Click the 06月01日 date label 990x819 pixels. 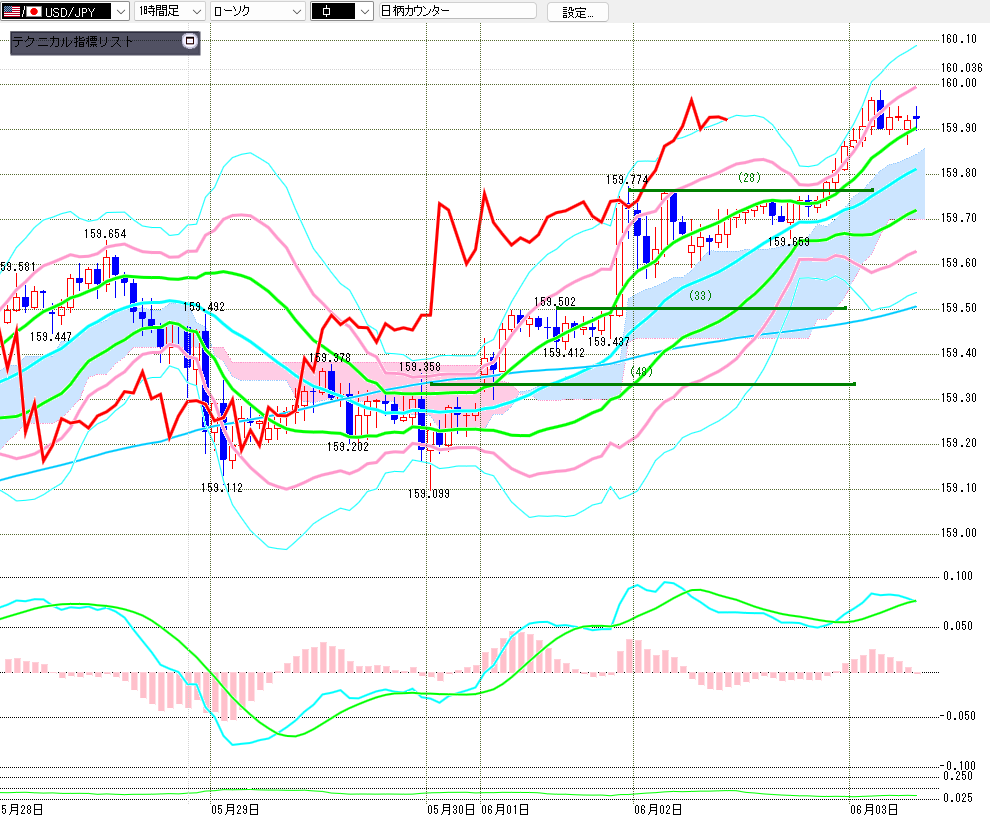[x=505, y=810]
